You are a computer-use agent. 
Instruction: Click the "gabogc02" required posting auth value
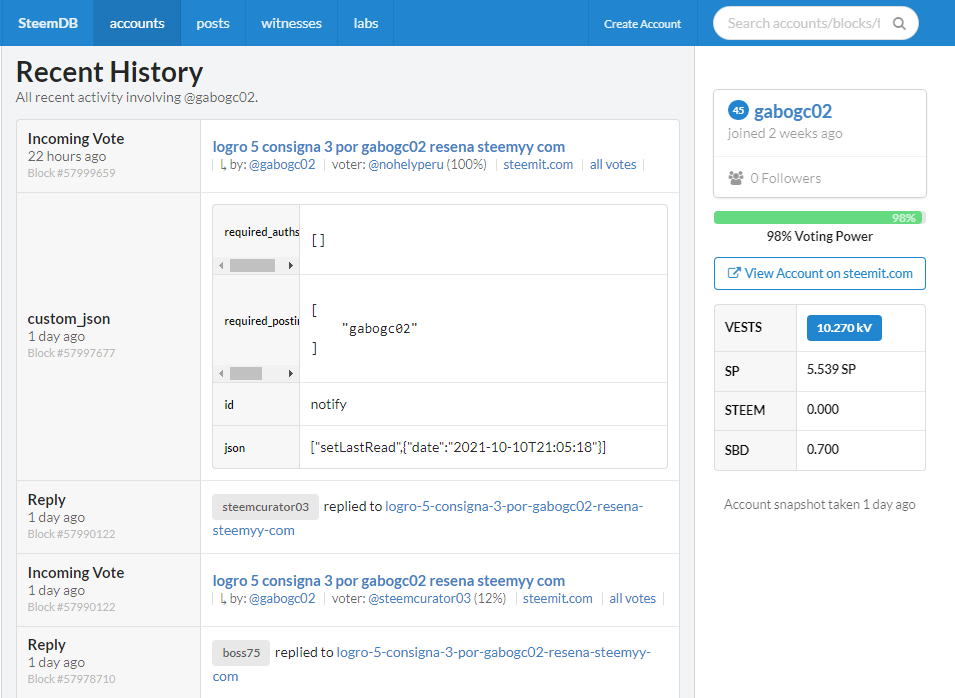[x=379, y=329]
